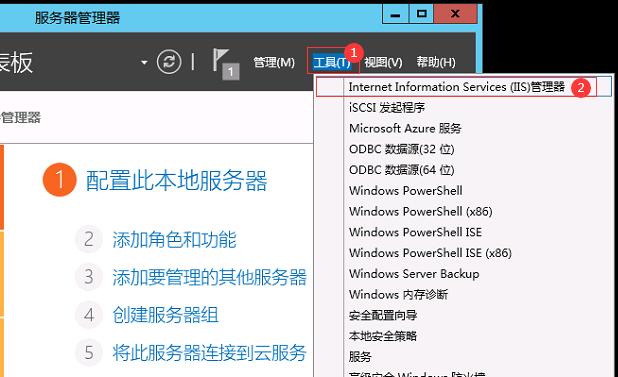The height and width of the screenshot is (377, 618).
Task: Open the 视图(V) menu
Action: (x=383, y=62)
